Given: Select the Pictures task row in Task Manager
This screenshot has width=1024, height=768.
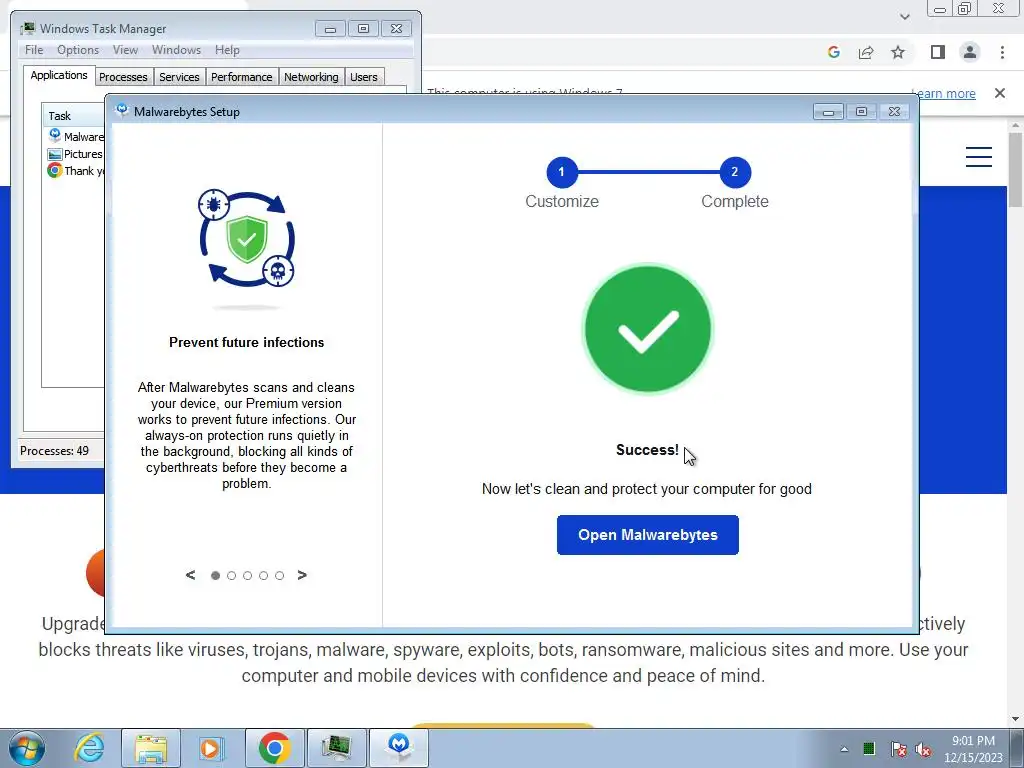Looking at the screenshot, I should click(x=75, y=153).
